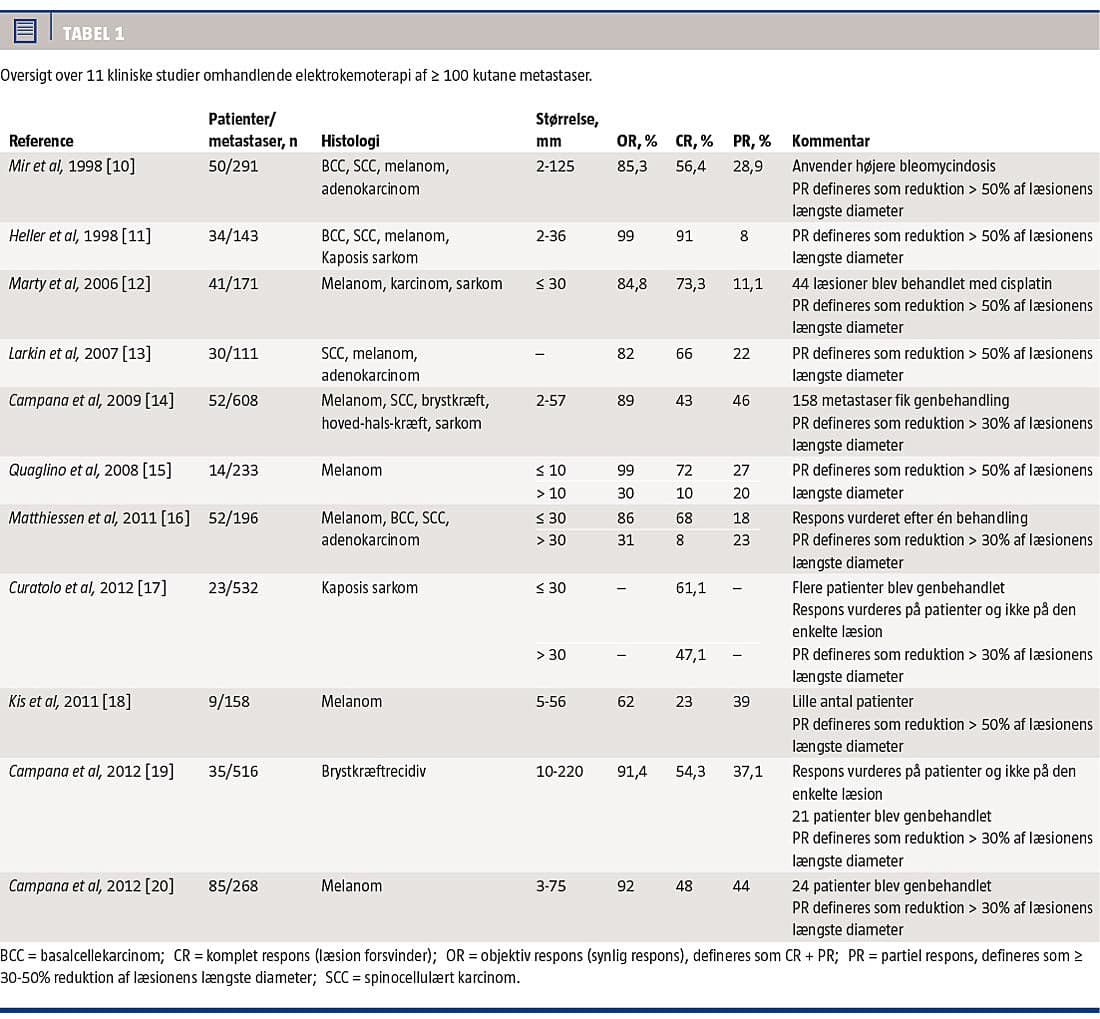The height and width of the screenshot is (1019, 1100).
Task: Select reference Kis et al, 2011 [18]
Action: pyautogui.click(x=69, y=701)
